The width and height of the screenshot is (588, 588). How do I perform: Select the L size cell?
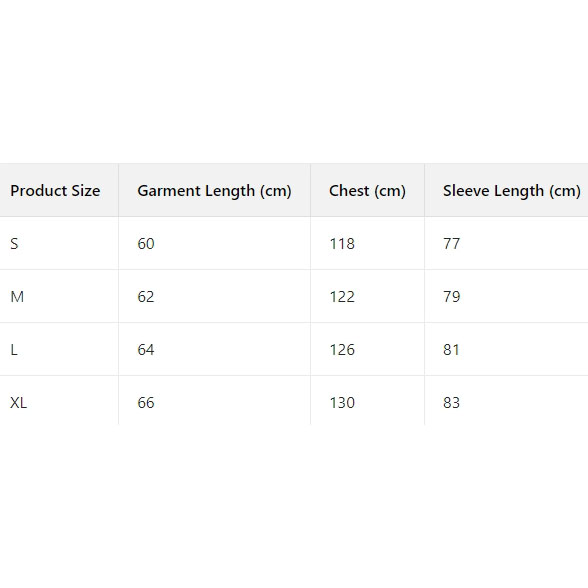coord(14,350)
